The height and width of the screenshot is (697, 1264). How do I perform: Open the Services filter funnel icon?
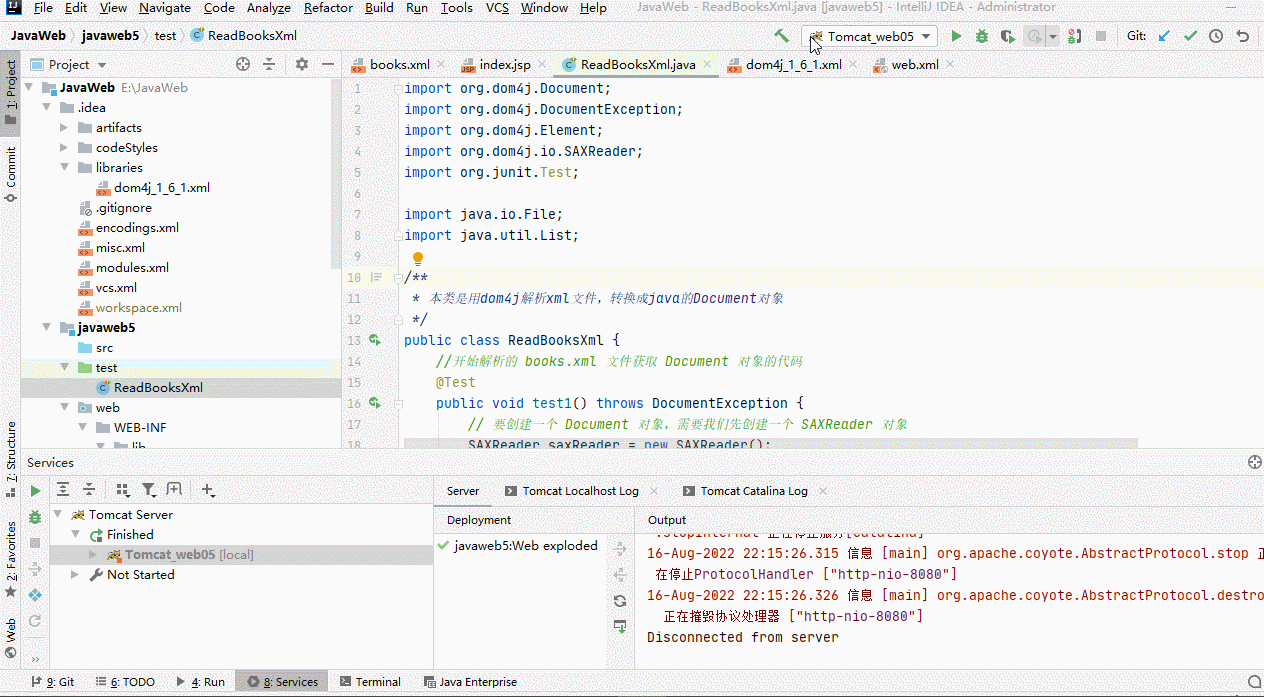(149, 490)
